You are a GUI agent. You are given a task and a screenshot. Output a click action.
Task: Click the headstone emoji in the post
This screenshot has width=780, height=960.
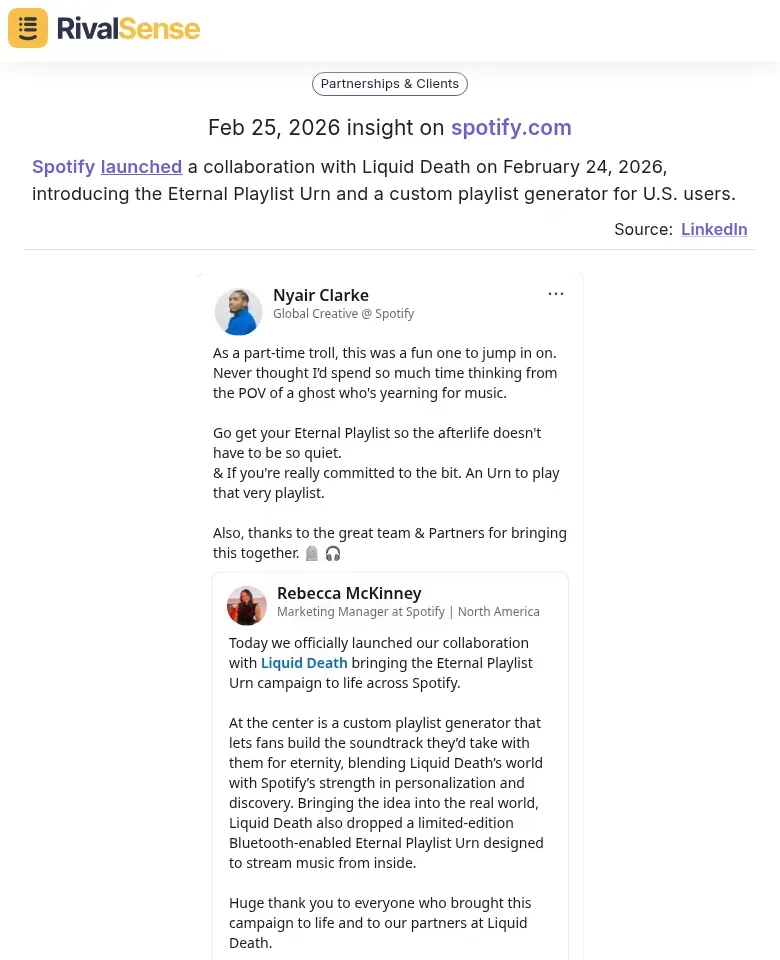tap(312, 553)
